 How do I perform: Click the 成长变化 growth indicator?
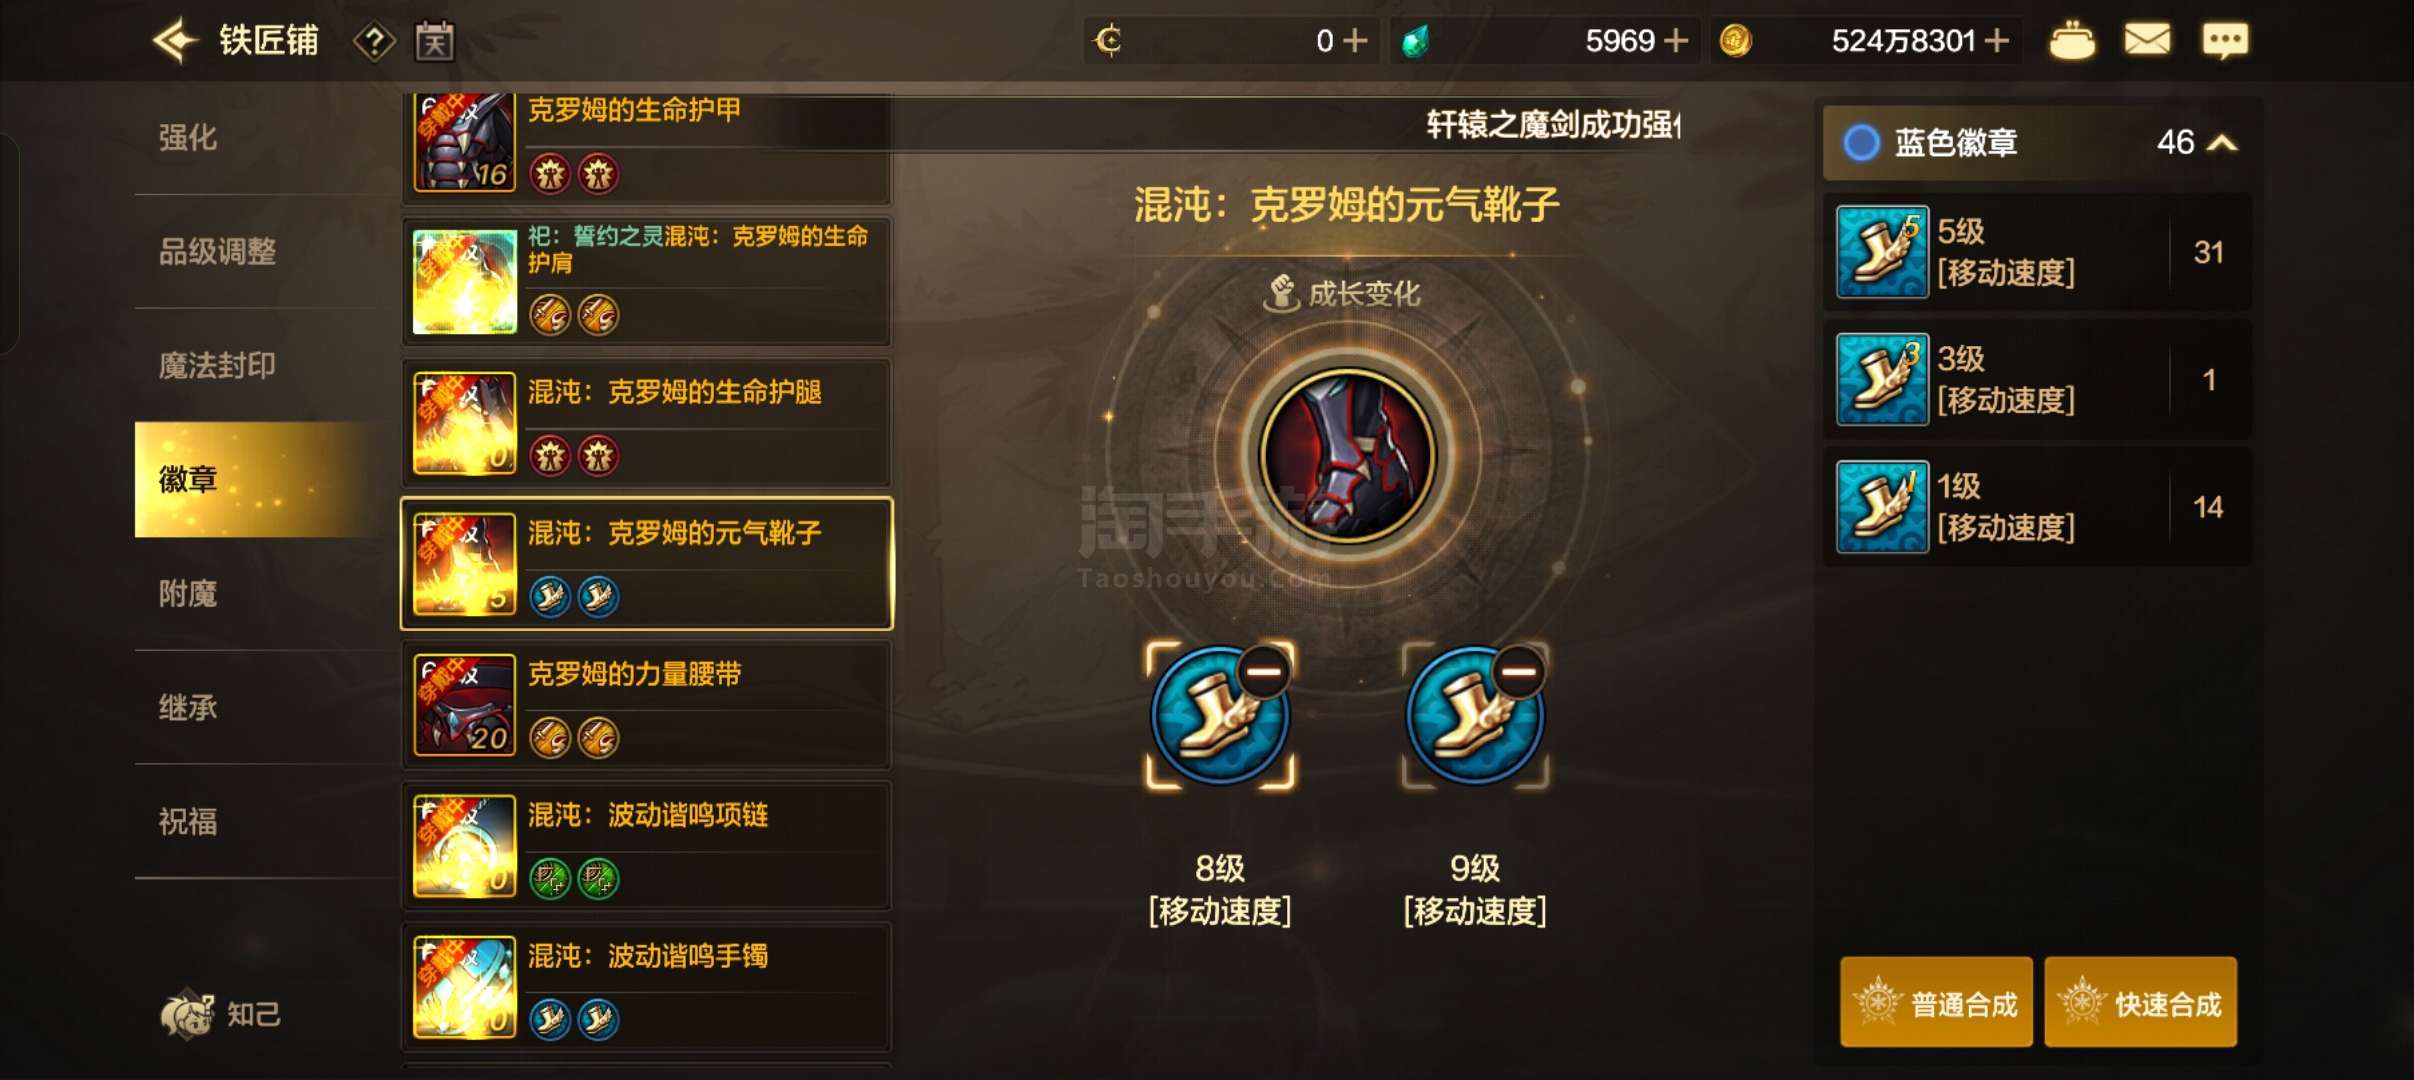[1344, 294]
